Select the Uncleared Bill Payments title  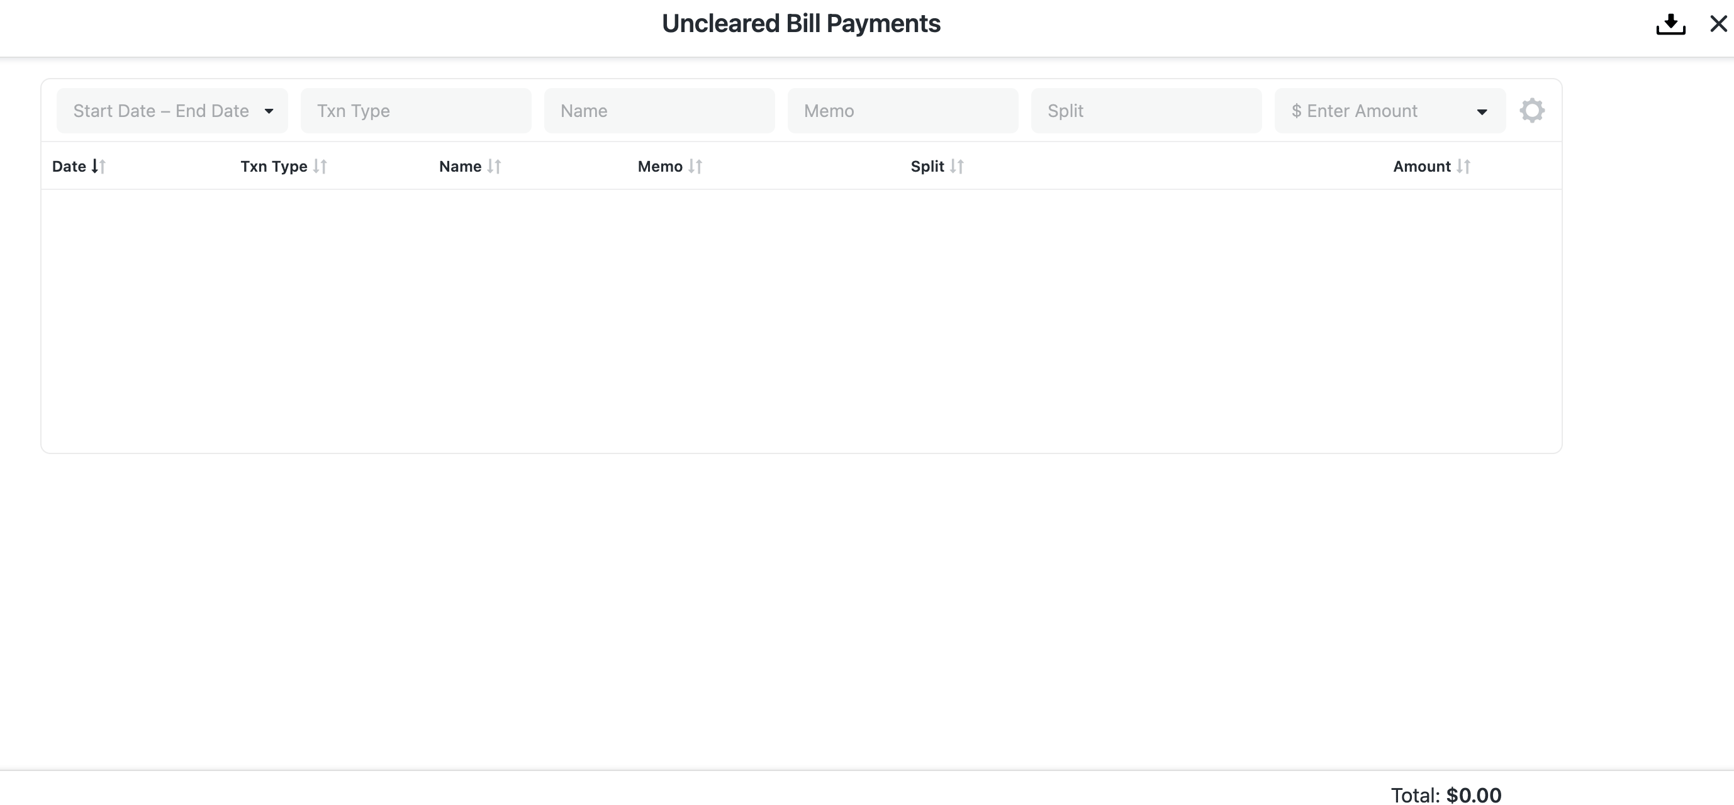(800, 23)
